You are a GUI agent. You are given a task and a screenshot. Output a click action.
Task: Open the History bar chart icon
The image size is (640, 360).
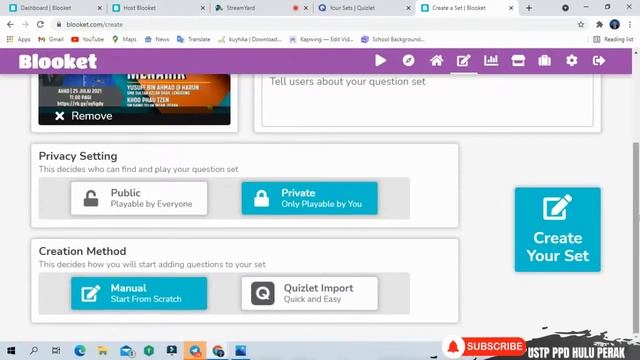491,61
